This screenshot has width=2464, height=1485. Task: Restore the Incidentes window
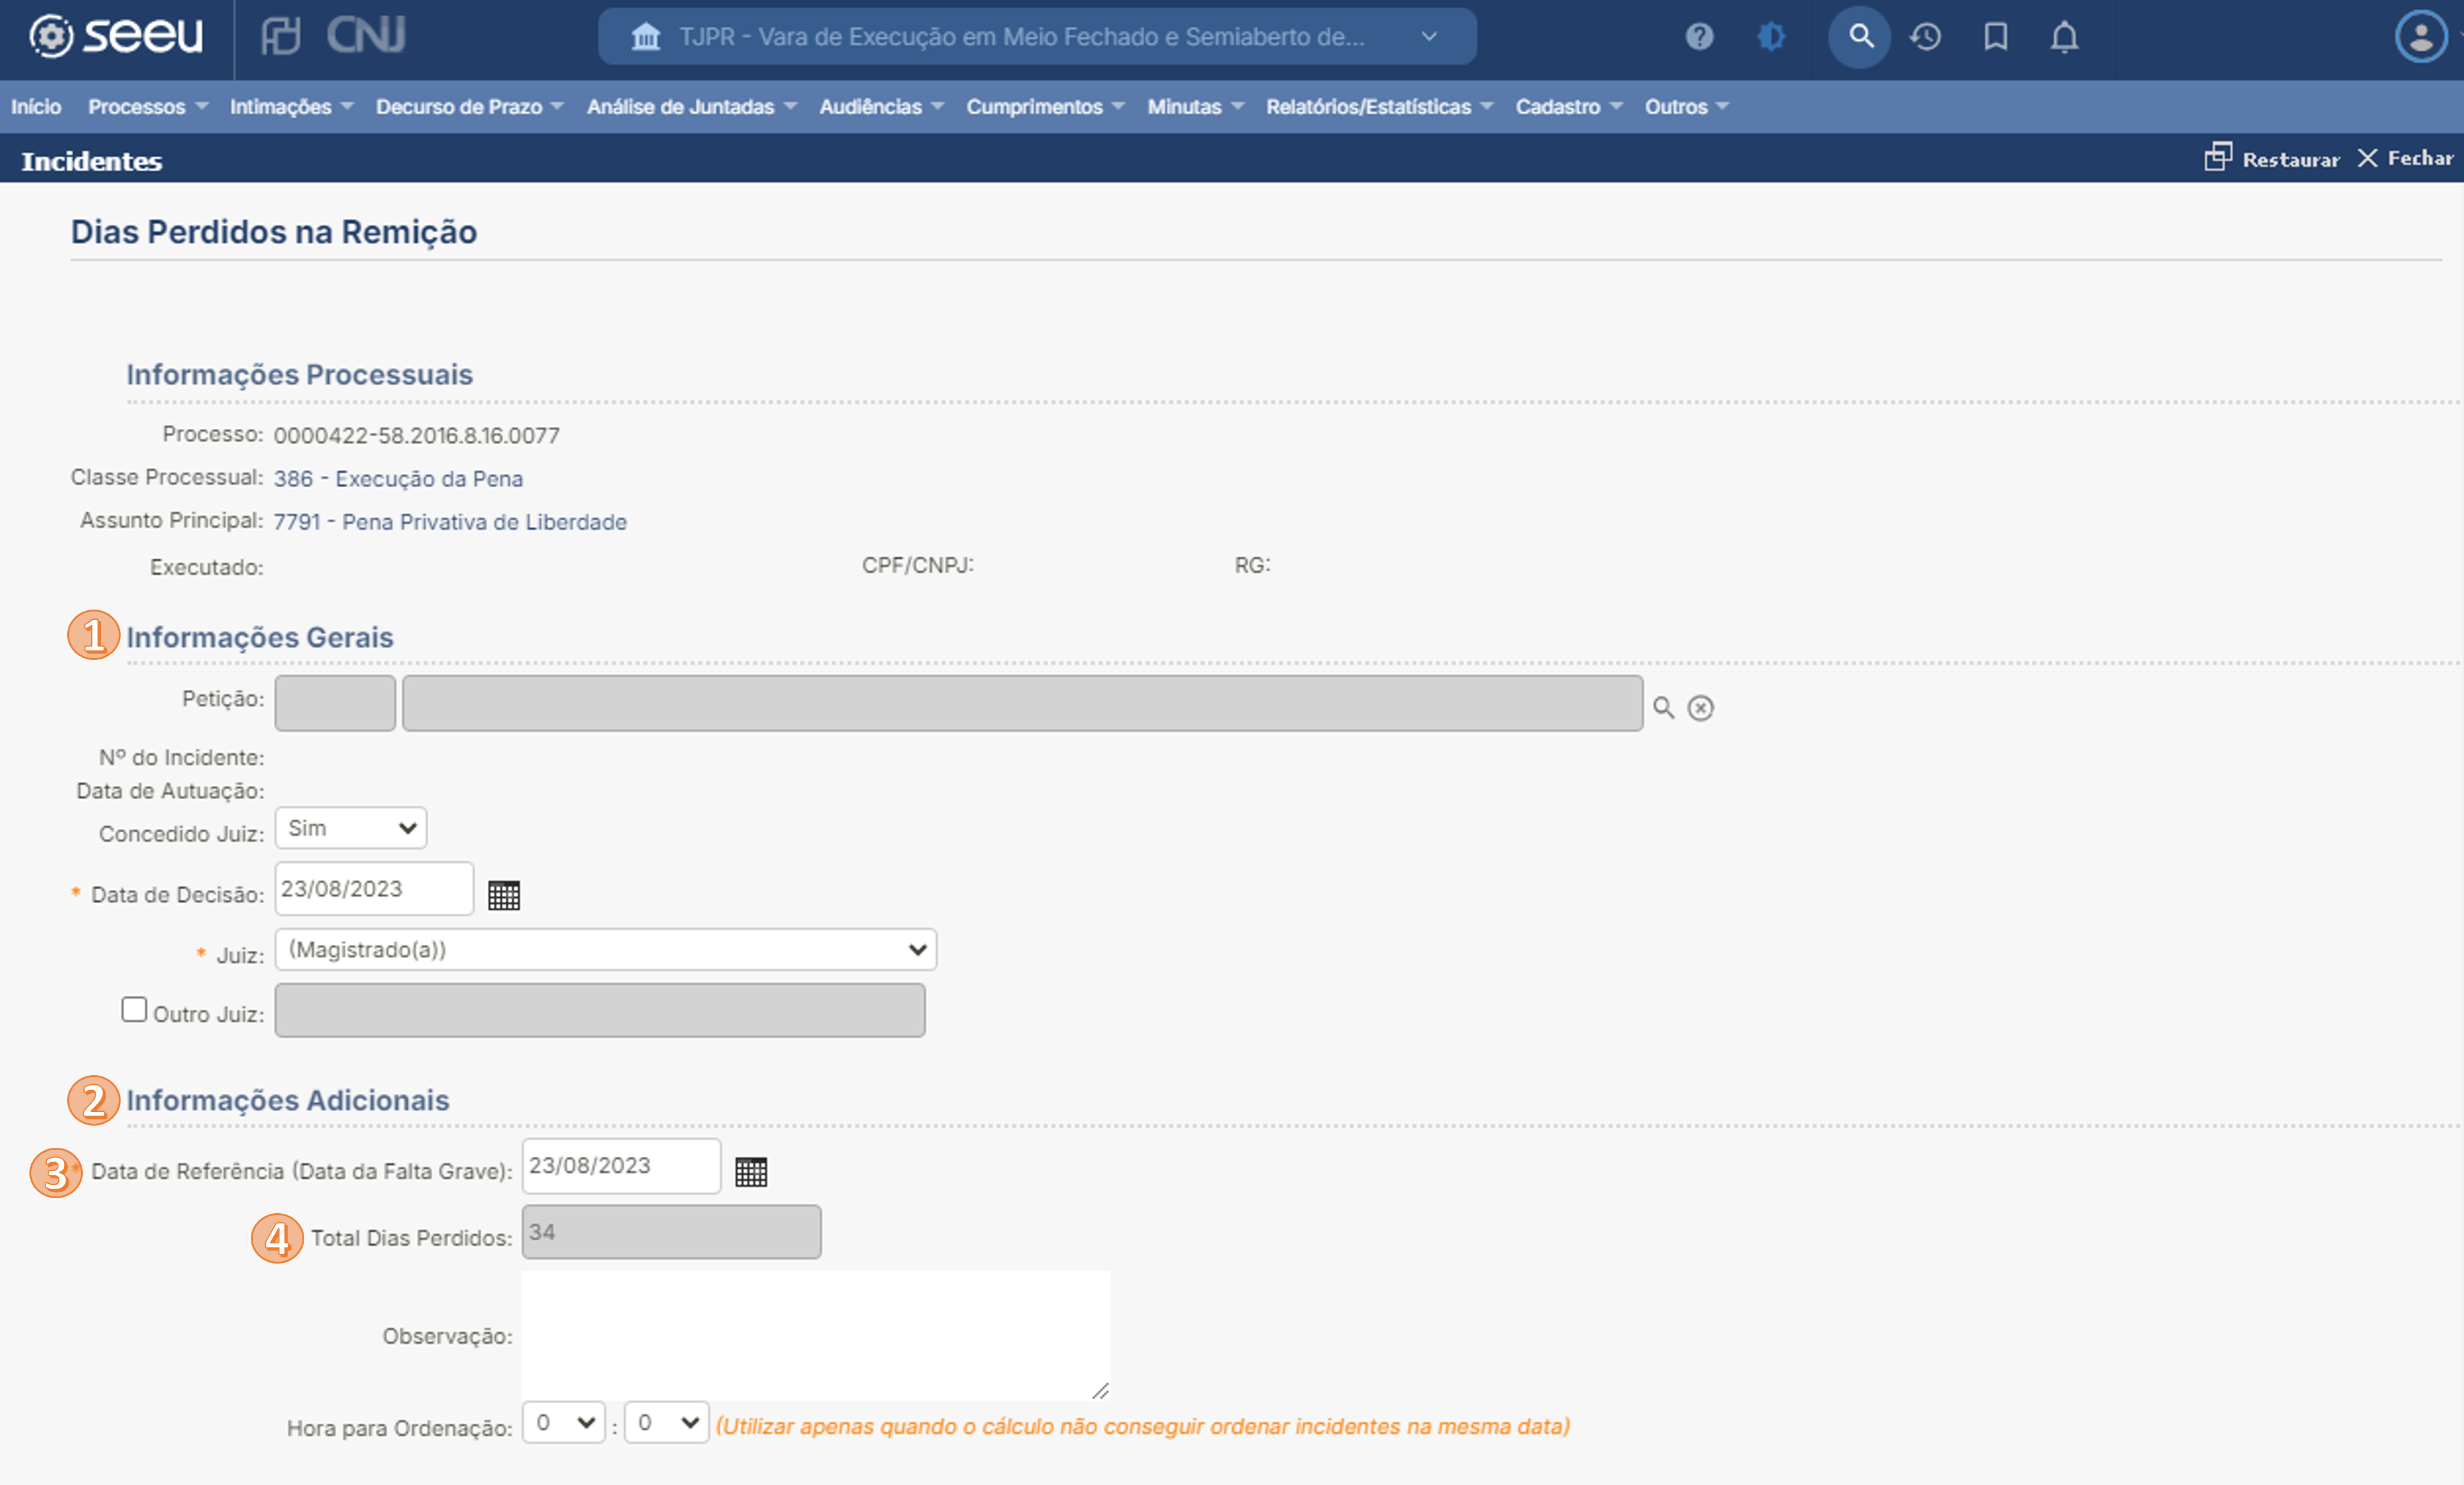[2272, 158]
